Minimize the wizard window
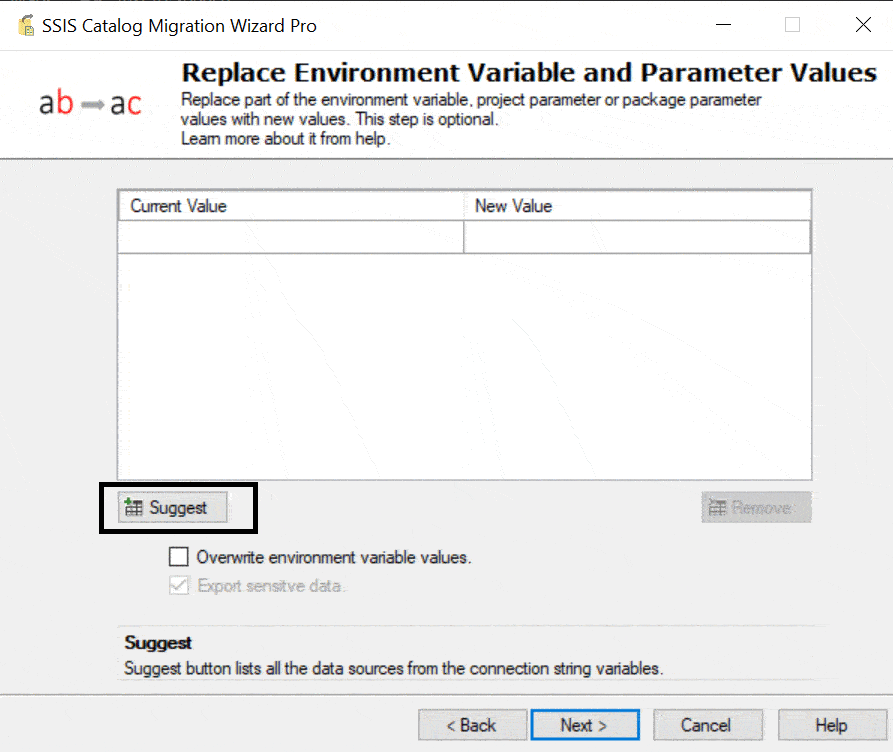 pyautogui.click(x=723, y=24)
